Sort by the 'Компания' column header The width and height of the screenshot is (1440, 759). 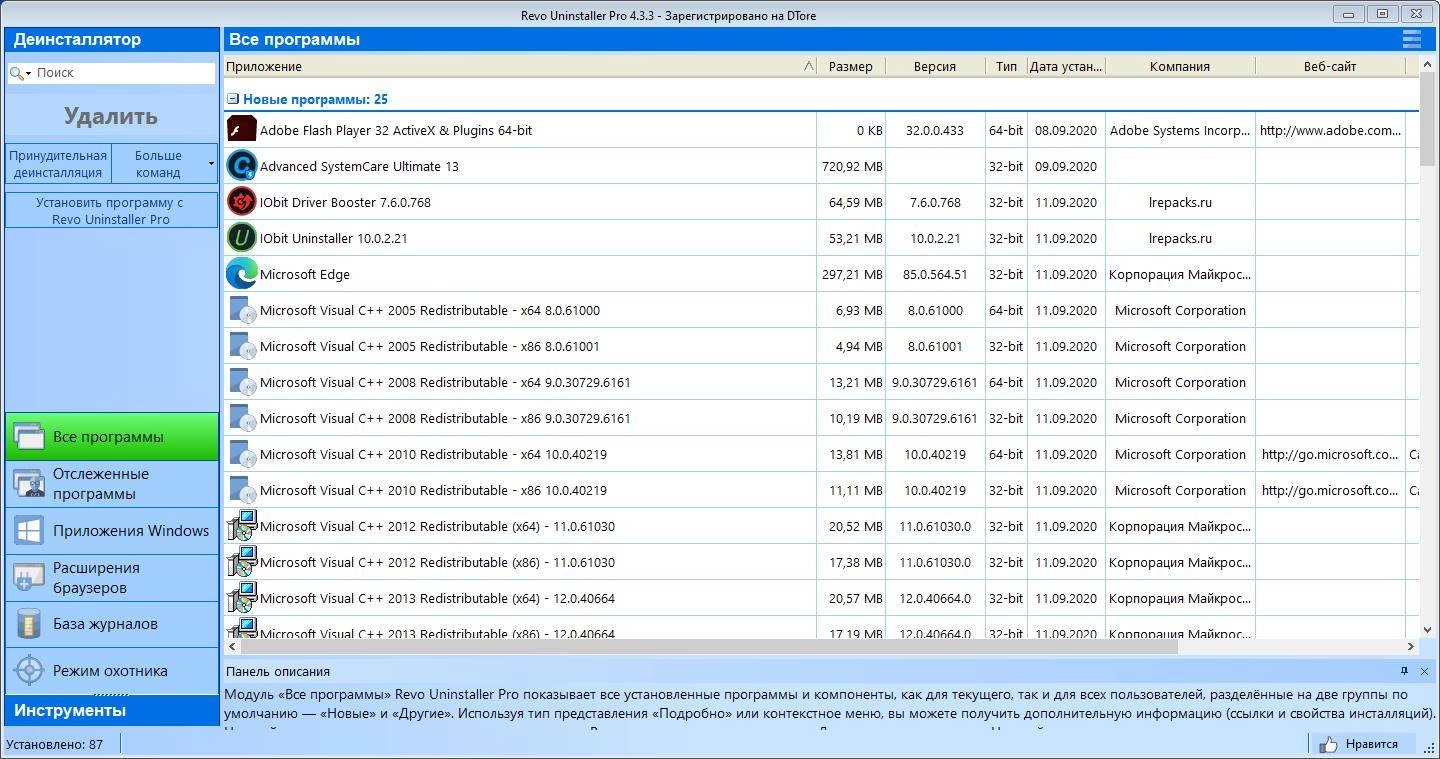[1180, 66]
